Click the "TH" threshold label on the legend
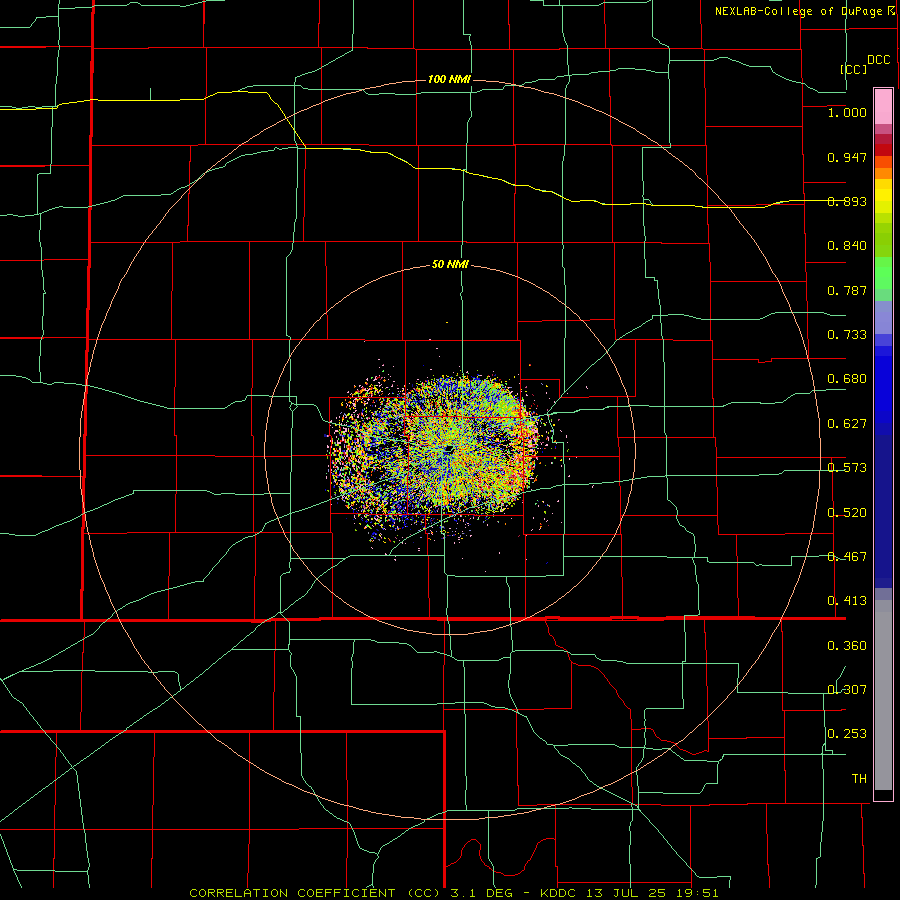The width and height of the screenshot is (900, 900). click(859, 779)
